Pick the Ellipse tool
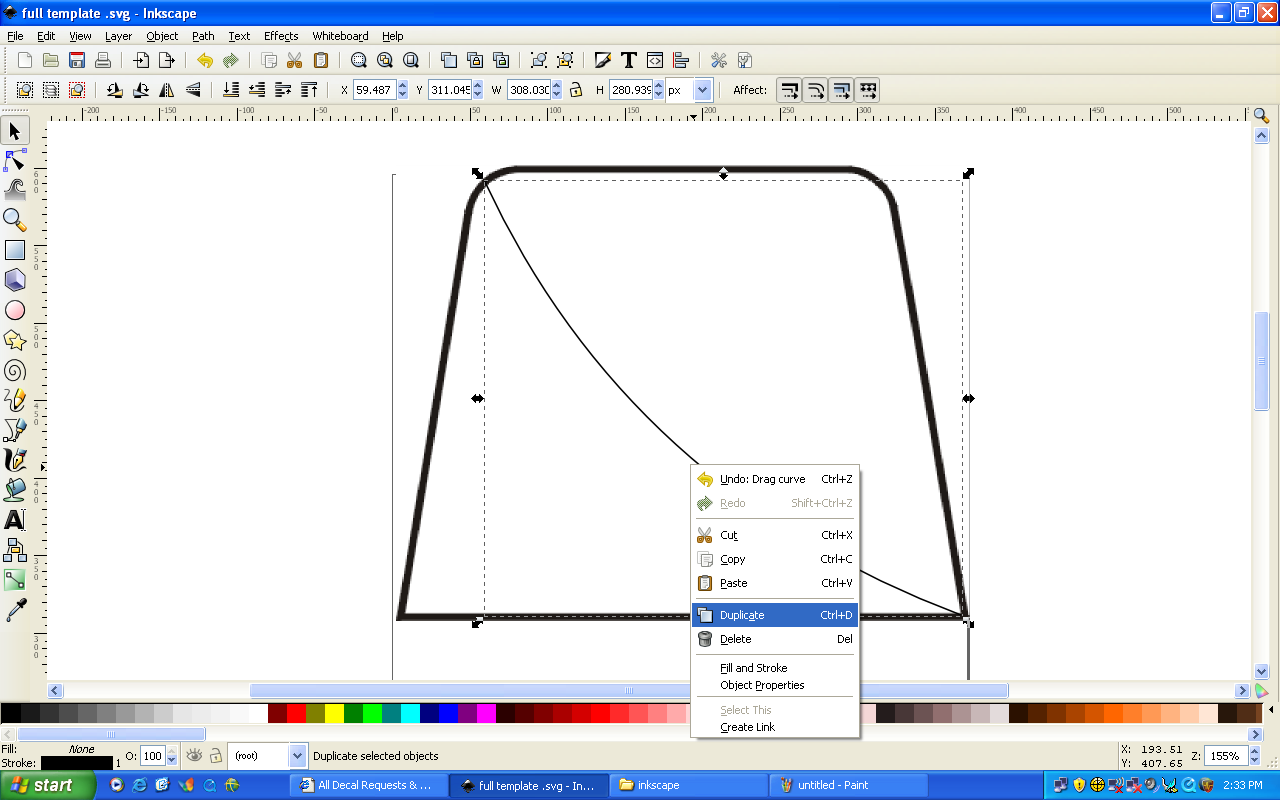The width and height of the screenshot is (1280, 800). (16, 310)
